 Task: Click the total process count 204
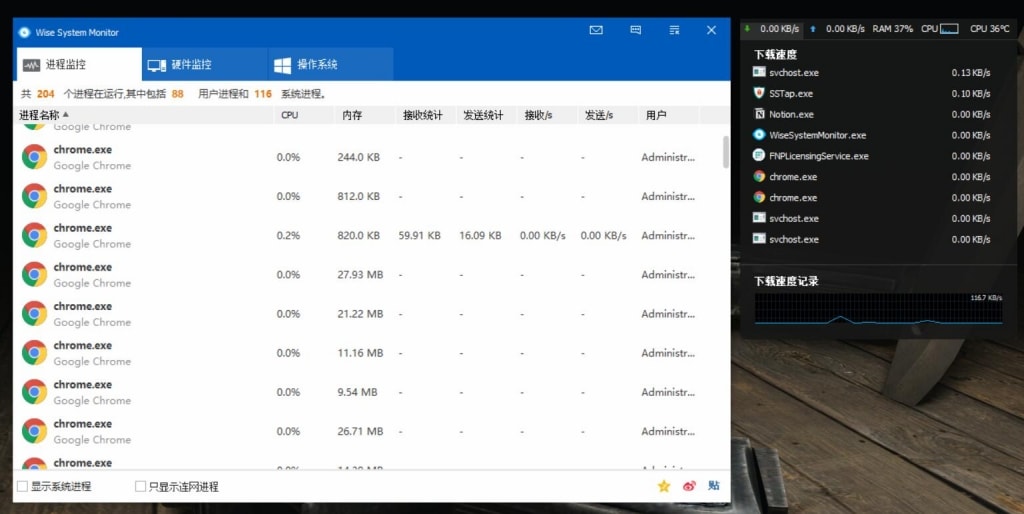click(46, 94)
